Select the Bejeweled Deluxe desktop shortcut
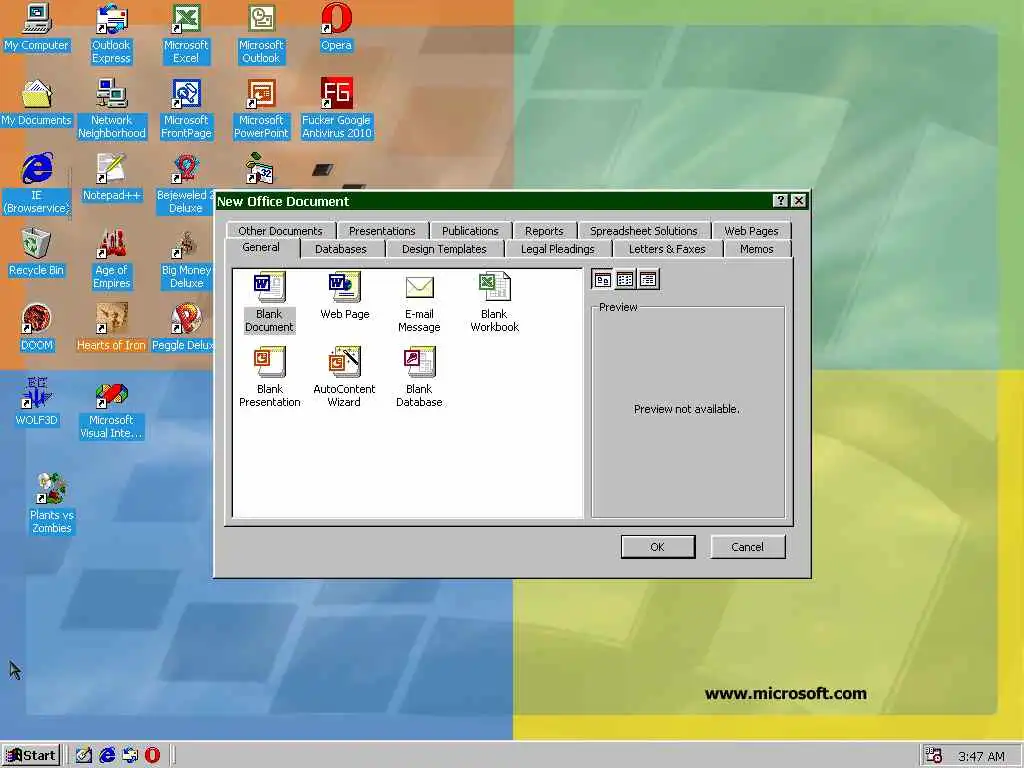The image size is (1024, 768). point(185,184)
